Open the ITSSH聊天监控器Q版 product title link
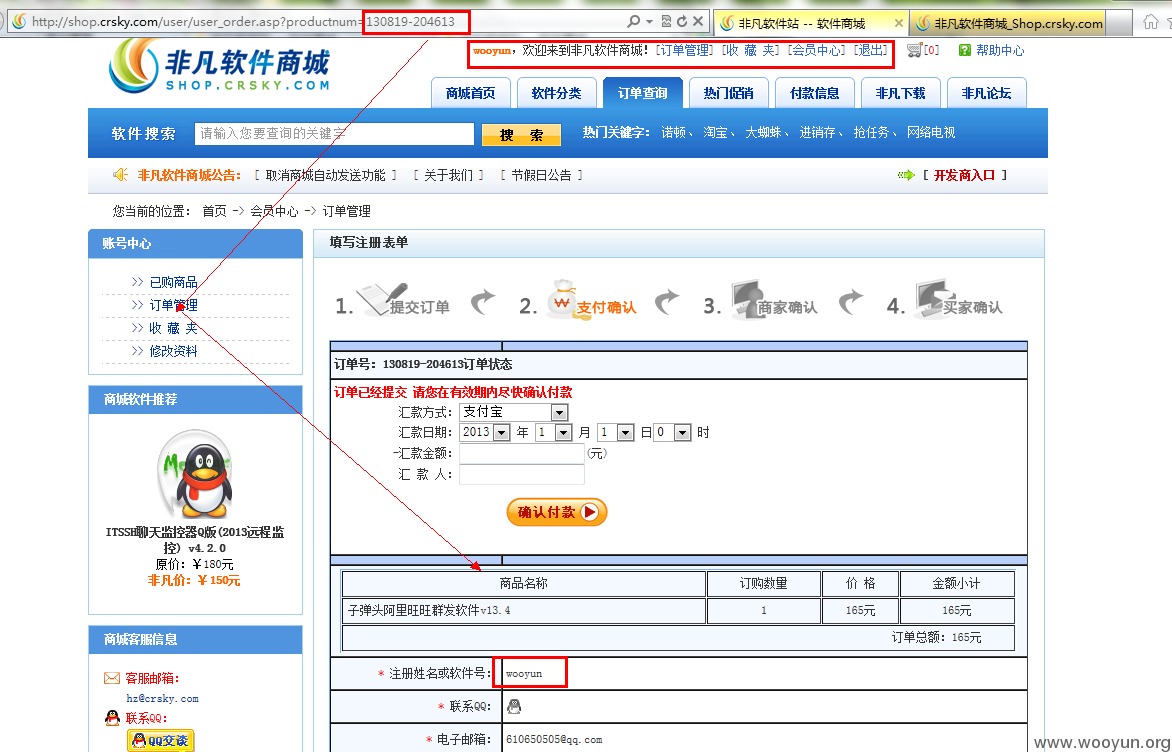Screen dimensions: 1172x752 click(x=195, y=540)
